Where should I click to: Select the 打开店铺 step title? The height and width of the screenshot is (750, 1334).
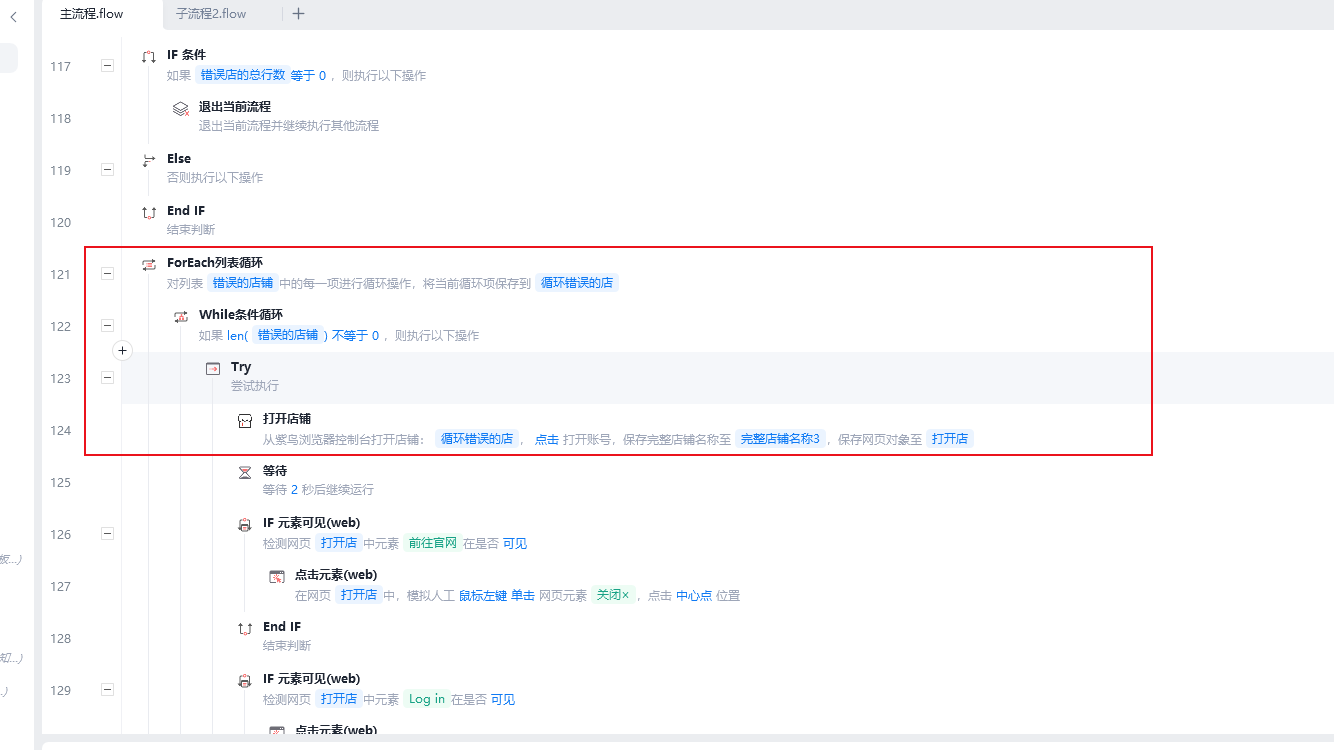(287, 418)
